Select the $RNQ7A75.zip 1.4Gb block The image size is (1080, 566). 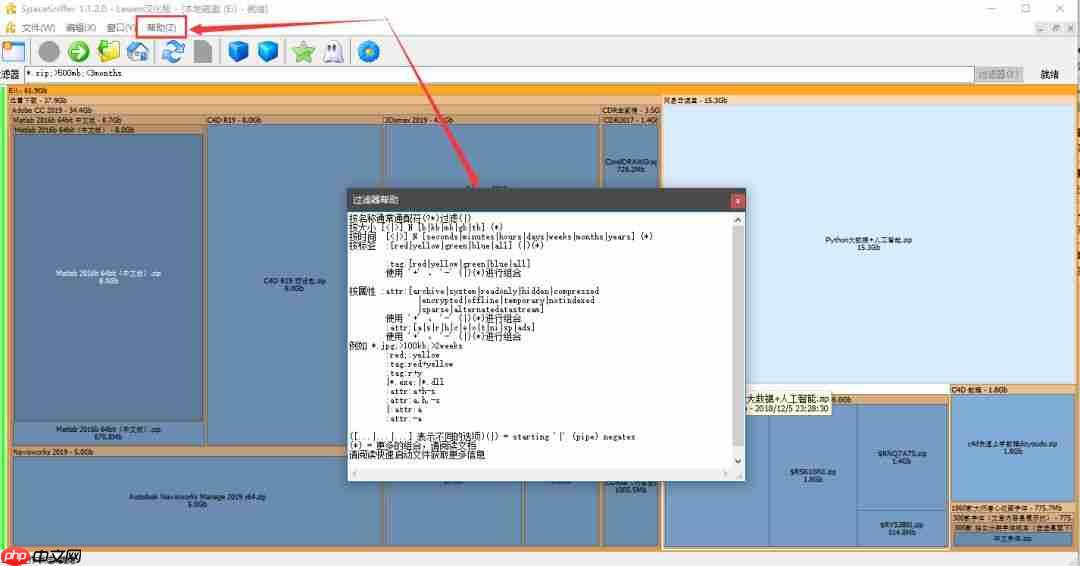coord(902,457)
